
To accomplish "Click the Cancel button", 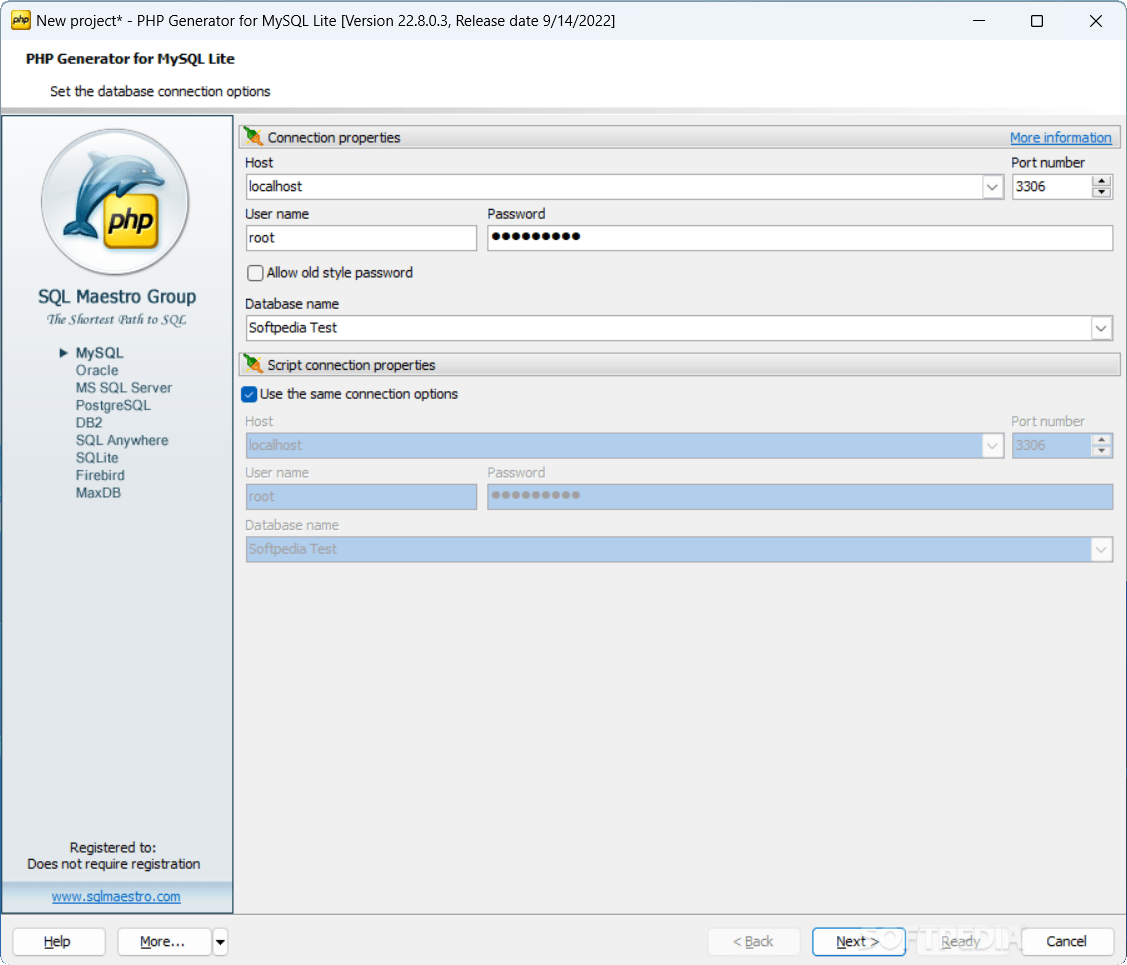I will point(1067,941).
